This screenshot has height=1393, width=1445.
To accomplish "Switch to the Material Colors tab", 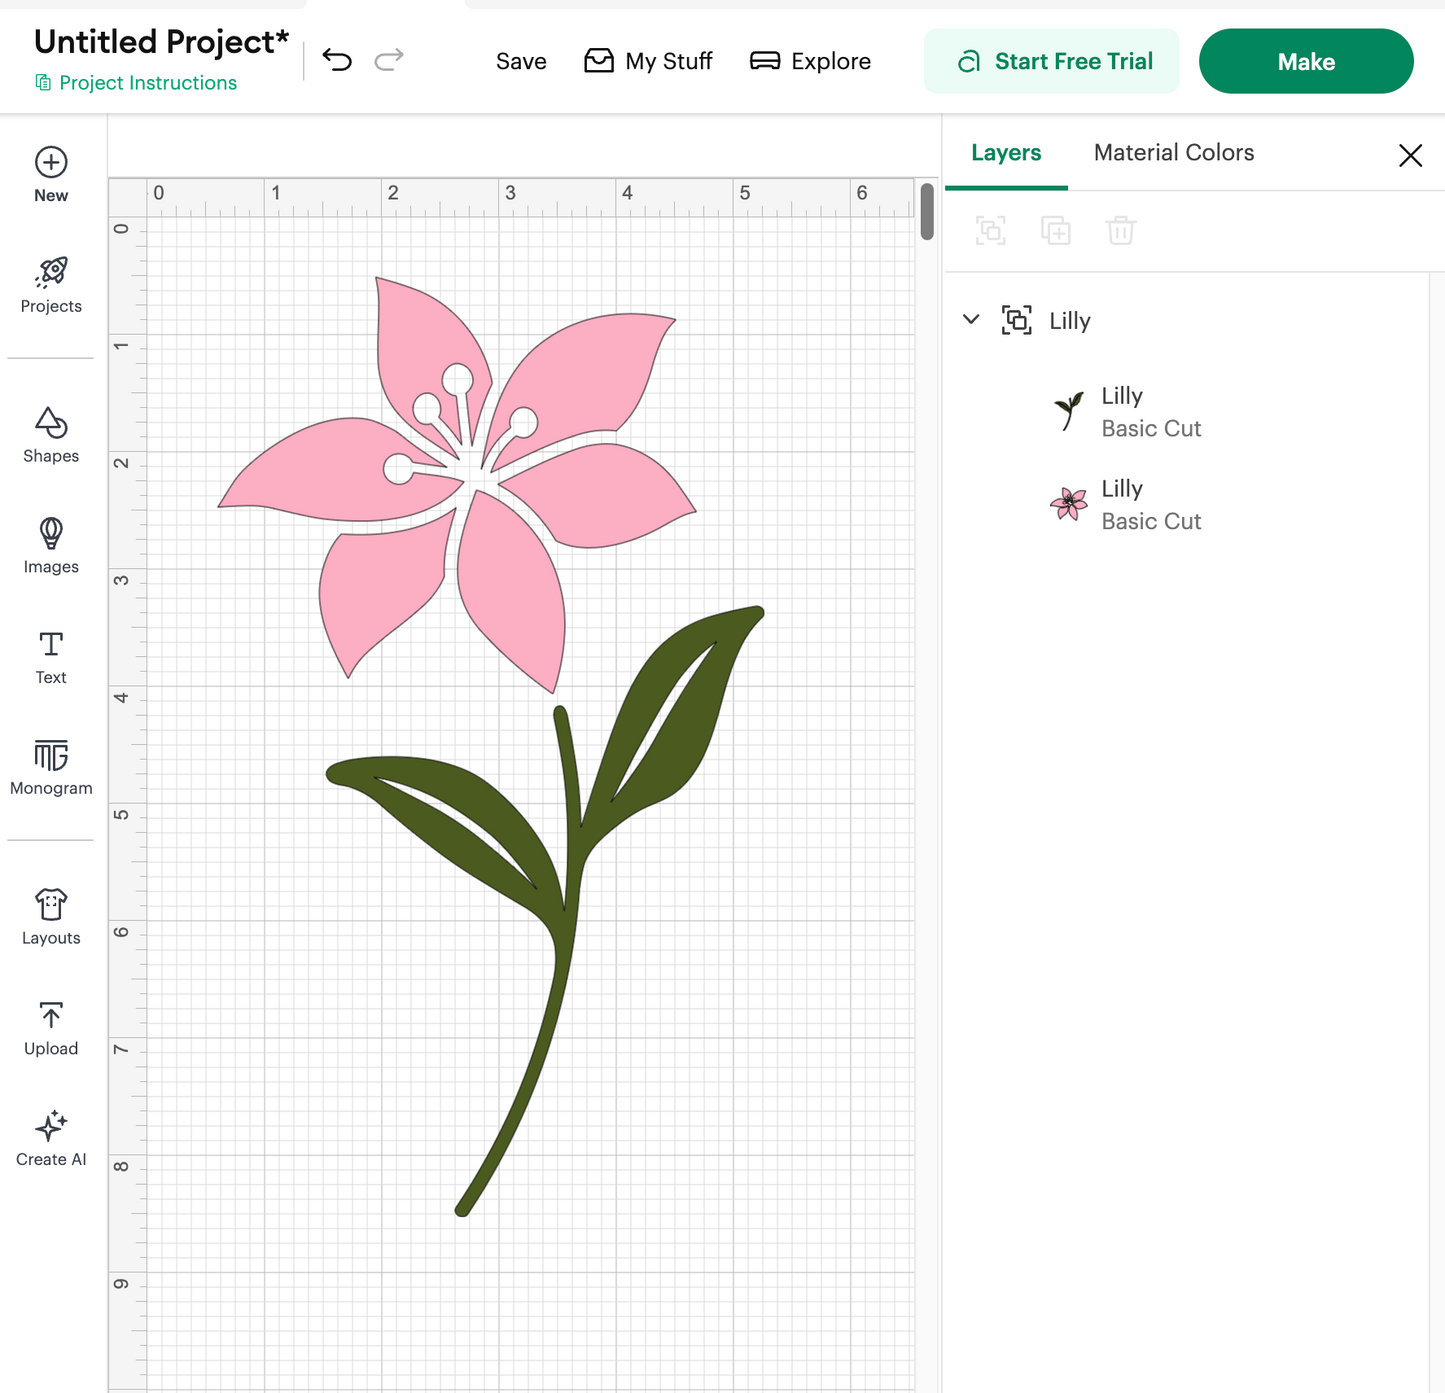I will click(x=1174, y=153).
